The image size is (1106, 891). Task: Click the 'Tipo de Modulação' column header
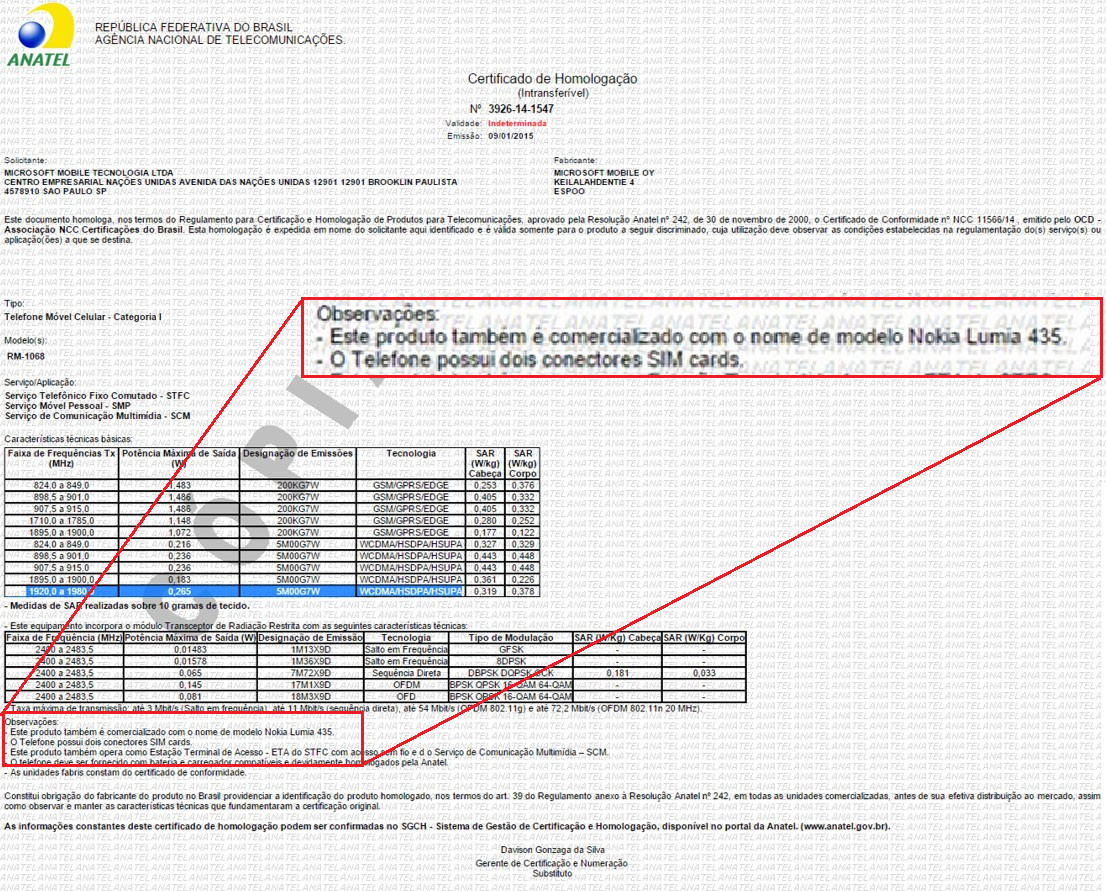511,638
